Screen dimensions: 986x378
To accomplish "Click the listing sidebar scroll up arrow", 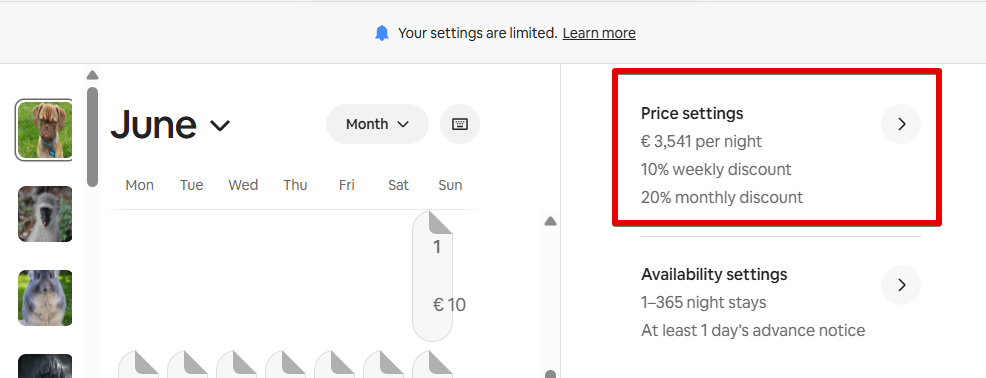I will point(92,75).
